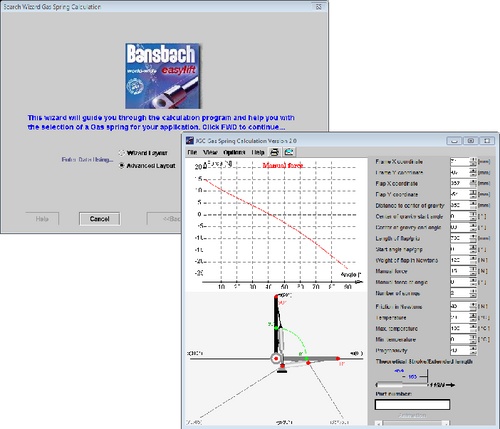The width and height of the screenshot is (500, 429).
Task: Click the Min. temperature value field
Action: pyautogui.click(x=460, y=339)
